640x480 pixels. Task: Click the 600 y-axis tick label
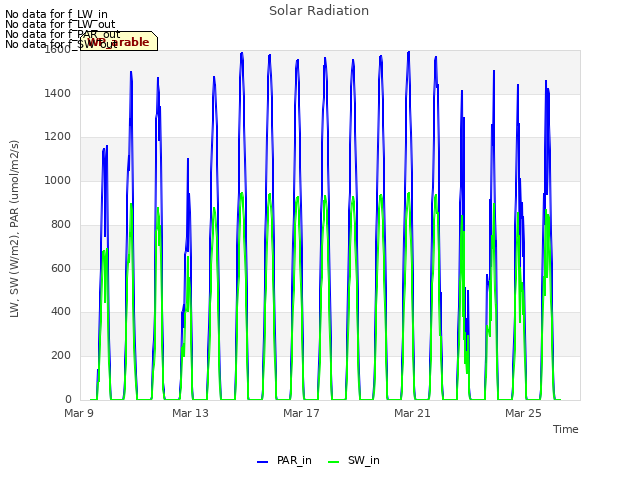click(x=61, y=268)
